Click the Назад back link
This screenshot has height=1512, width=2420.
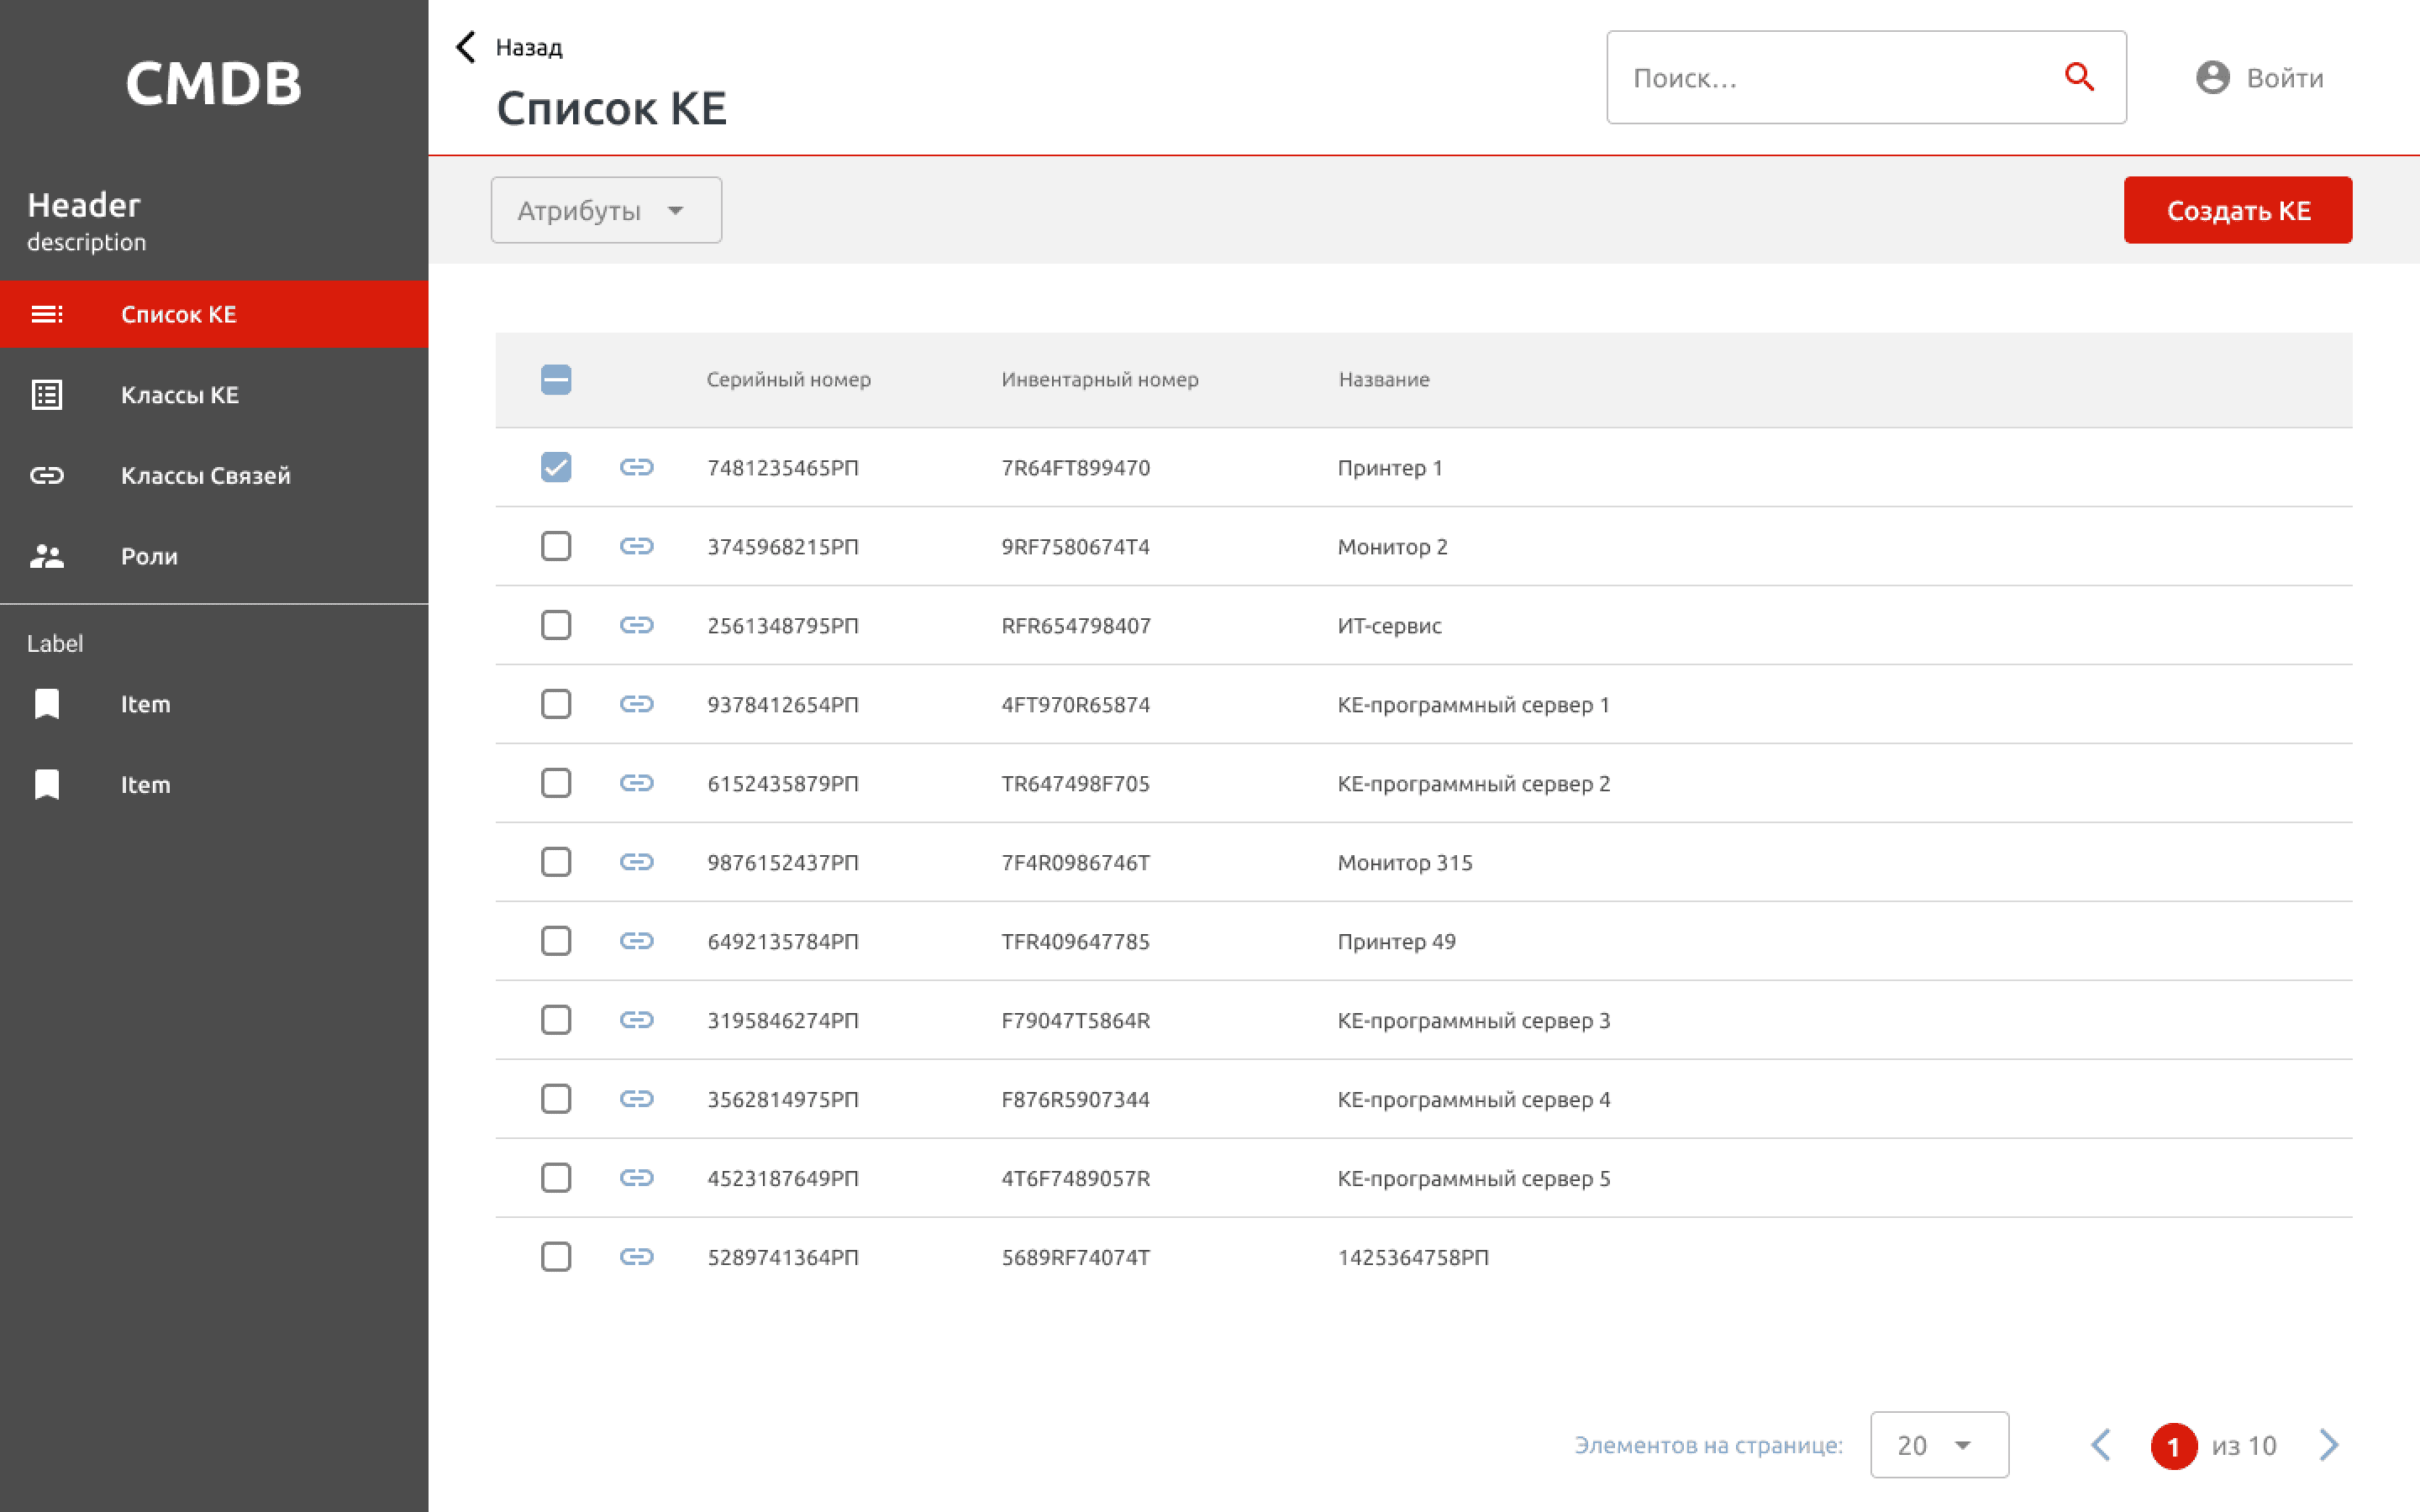pos(529,48)
